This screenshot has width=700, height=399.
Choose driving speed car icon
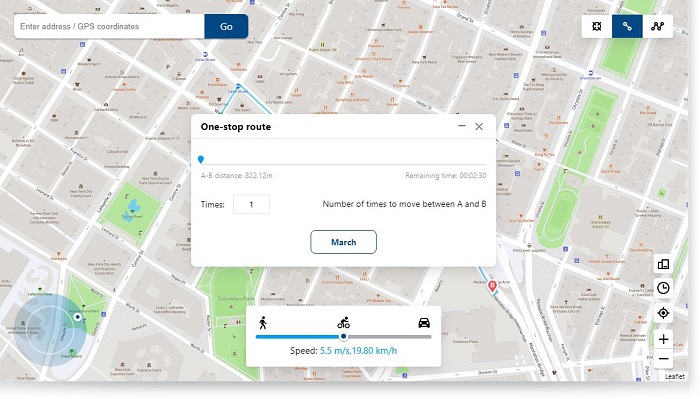tap(424, 322)
